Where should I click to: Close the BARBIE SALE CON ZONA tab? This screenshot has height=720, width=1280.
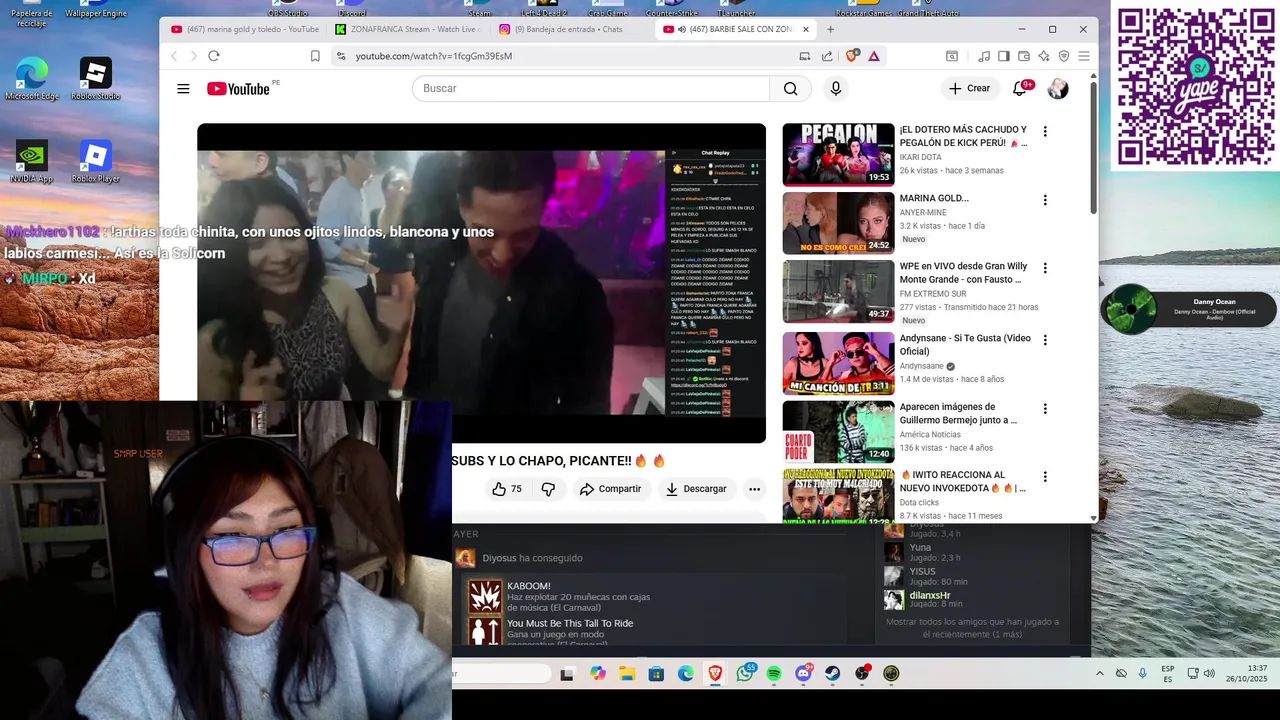805,29
